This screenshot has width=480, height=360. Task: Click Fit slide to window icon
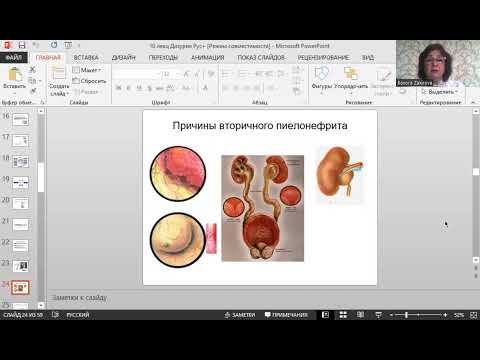point(473,315)
